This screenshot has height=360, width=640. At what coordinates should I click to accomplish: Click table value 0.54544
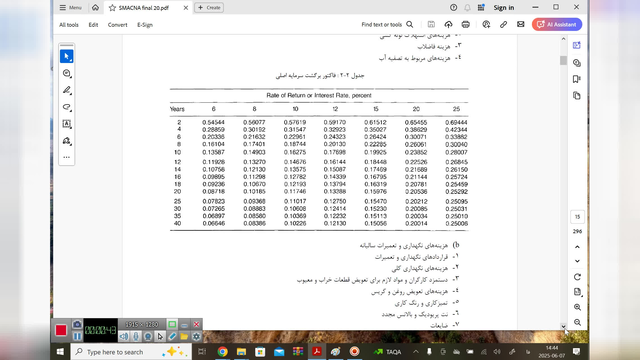tap(213, 122)
